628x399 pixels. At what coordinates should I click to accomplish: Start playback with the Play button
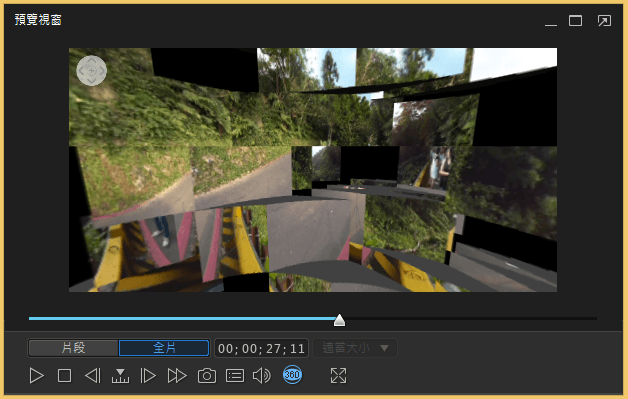(x=36, y=376)
